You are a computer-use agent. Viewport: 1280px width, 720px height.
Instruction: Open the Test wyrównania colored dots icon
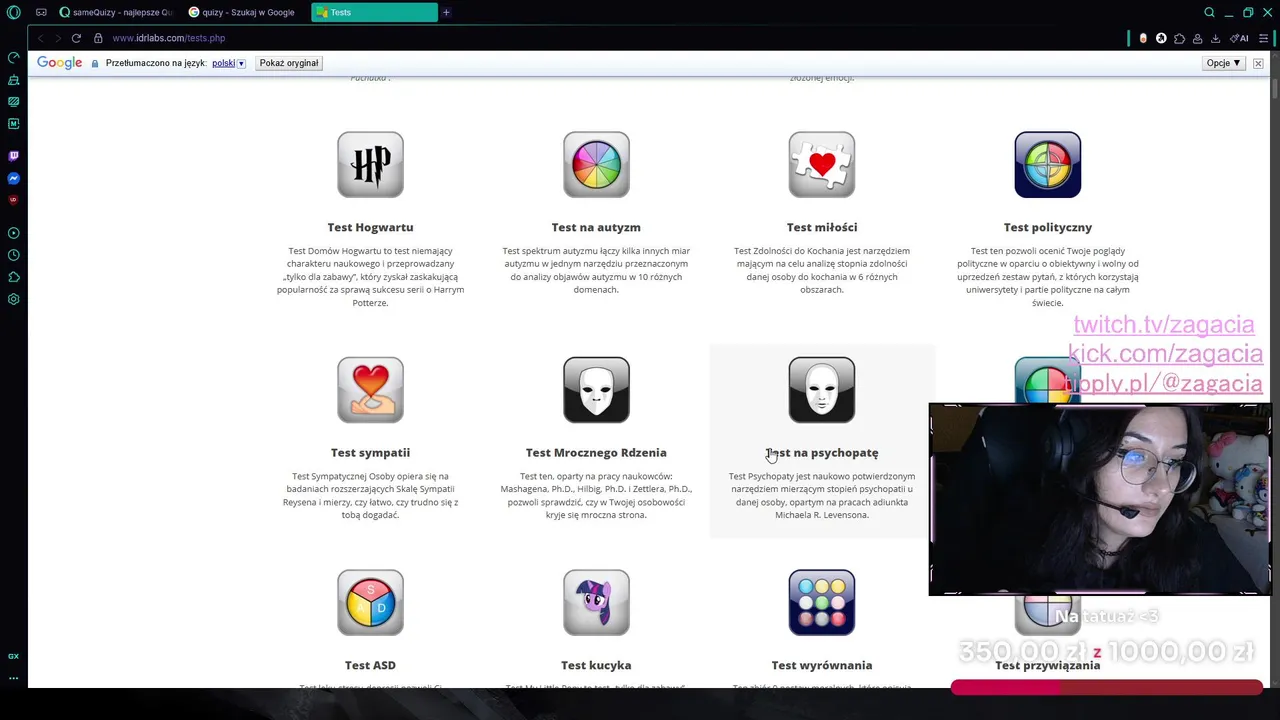pyautogui.click(x=822, y=602)
